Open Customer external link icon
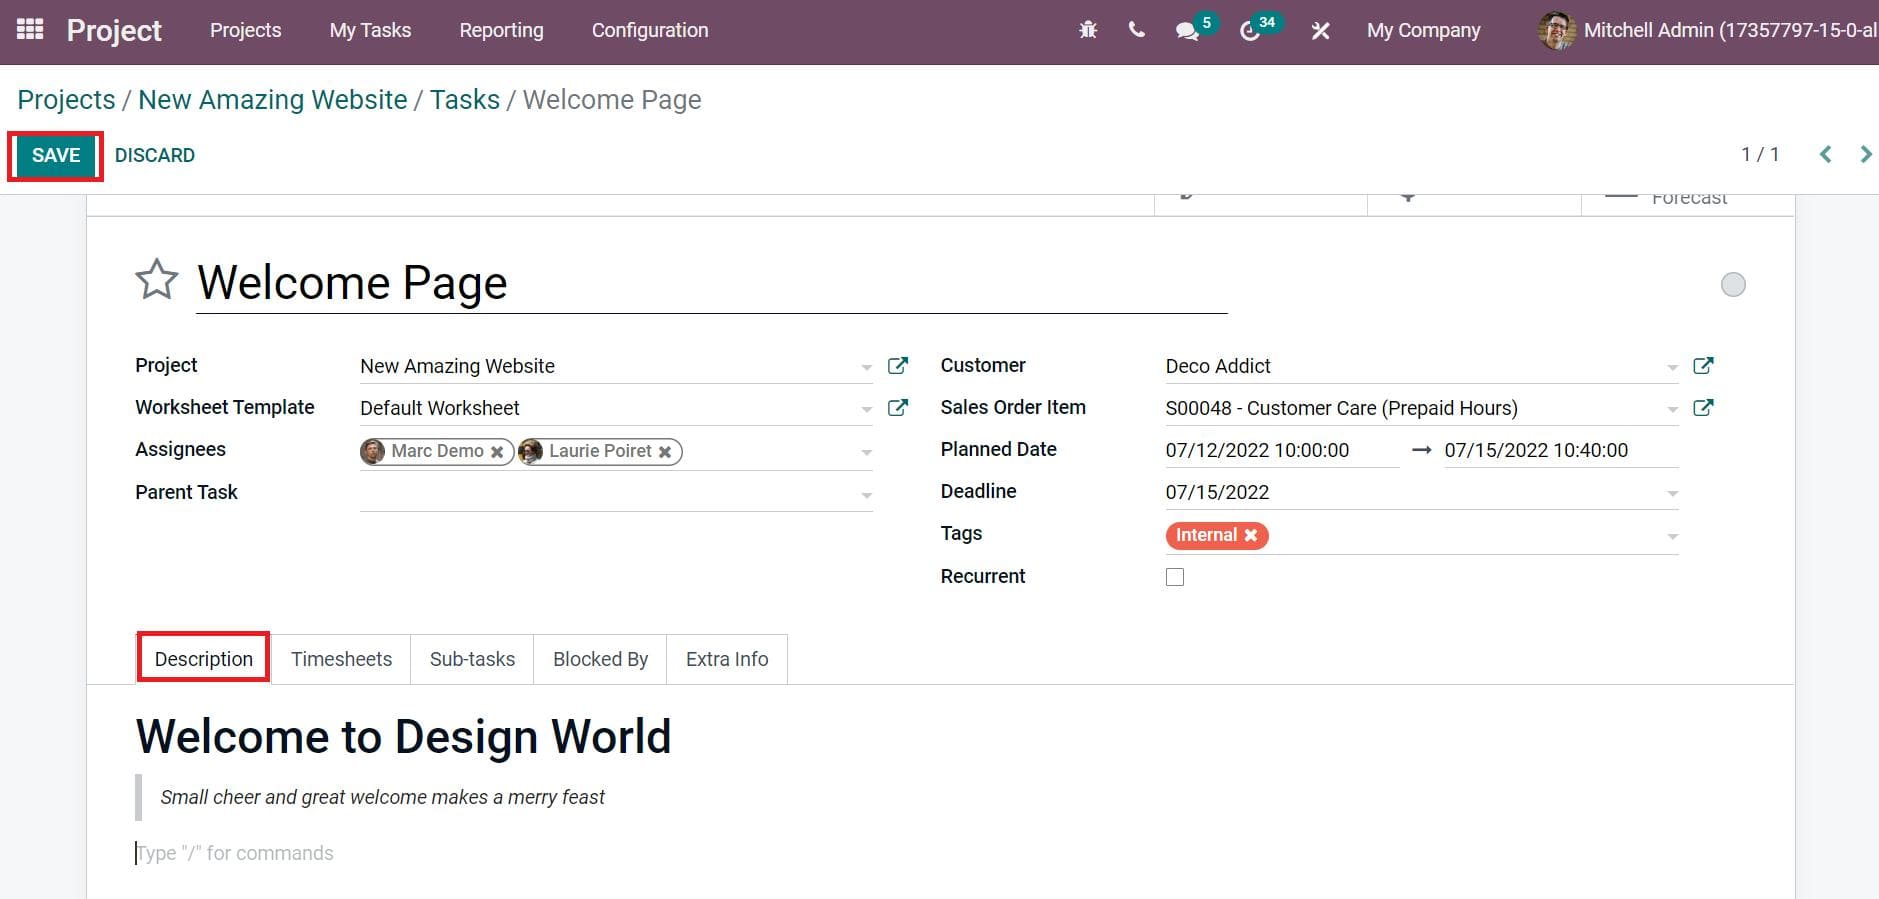 [x=1703, y=366]
